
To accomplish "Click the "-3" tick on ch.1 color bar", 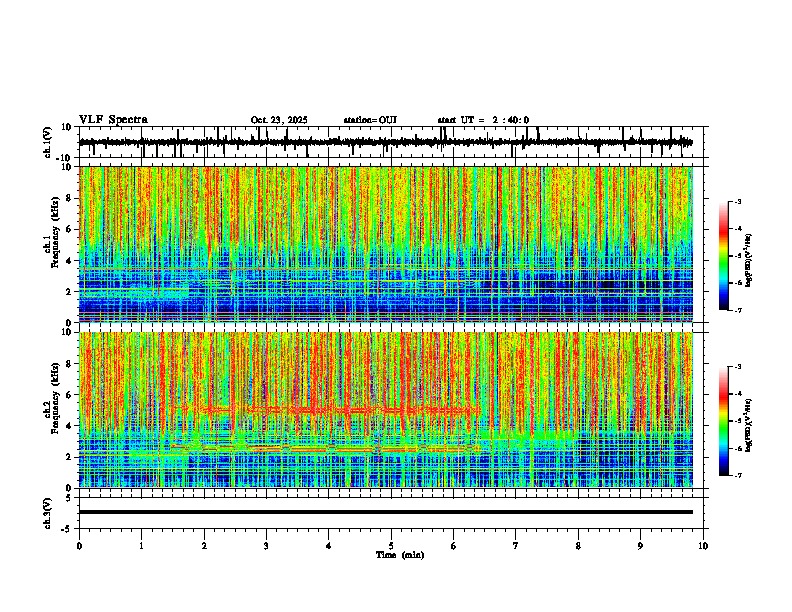I will pos(737,201).
